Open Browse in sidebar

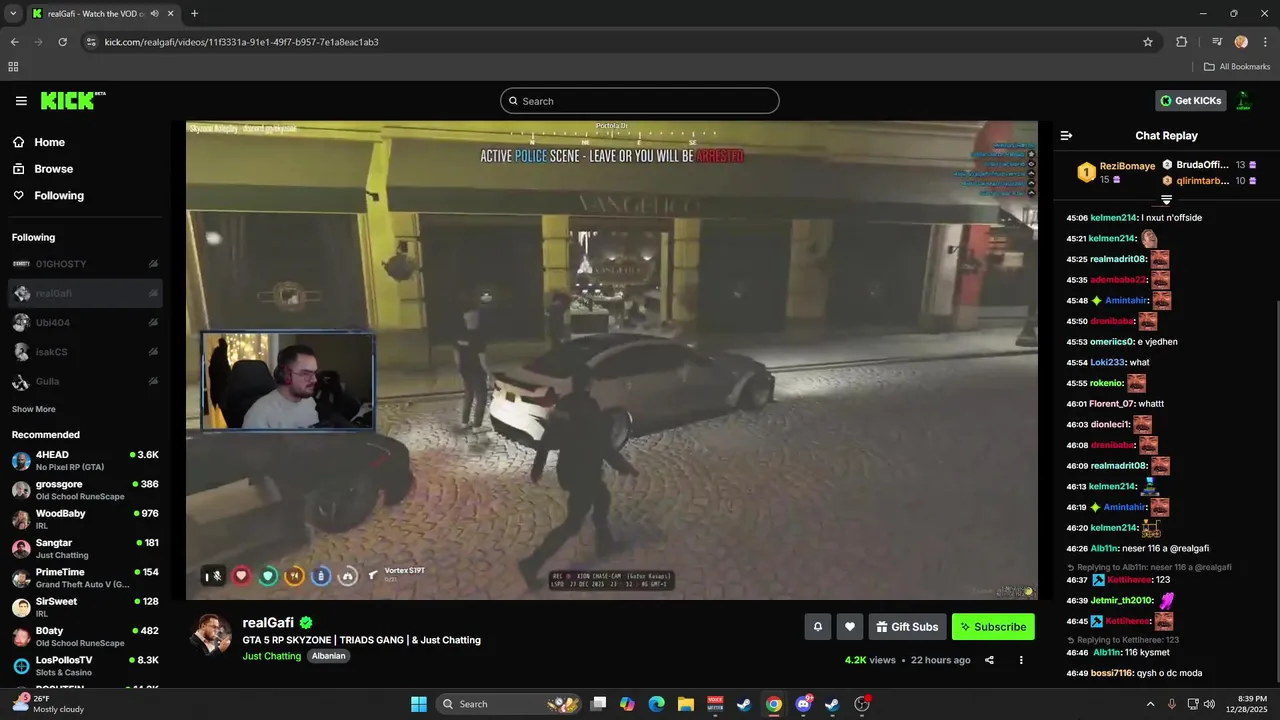[x=44, y=169]
